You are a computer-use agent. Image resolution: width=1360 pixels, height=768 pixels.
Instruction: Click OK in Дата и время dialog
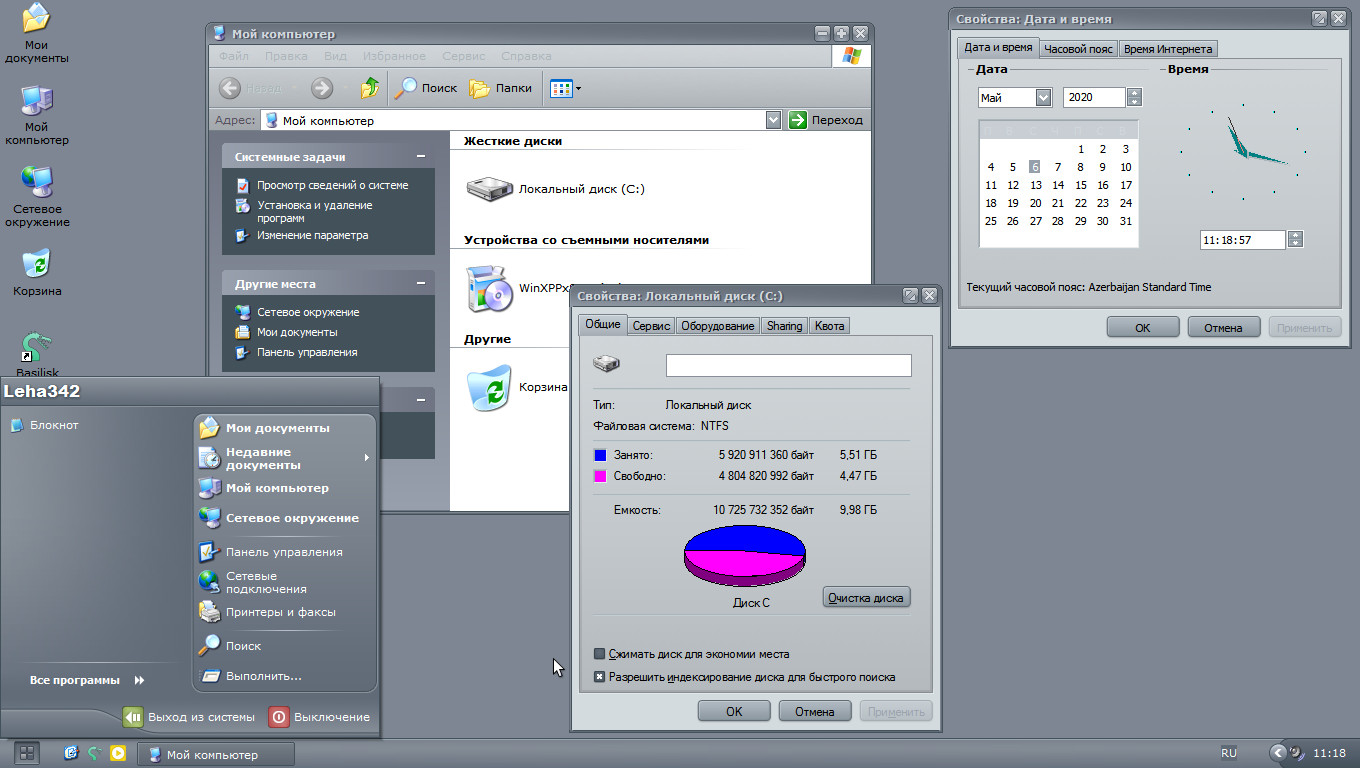click(1143, 327)
